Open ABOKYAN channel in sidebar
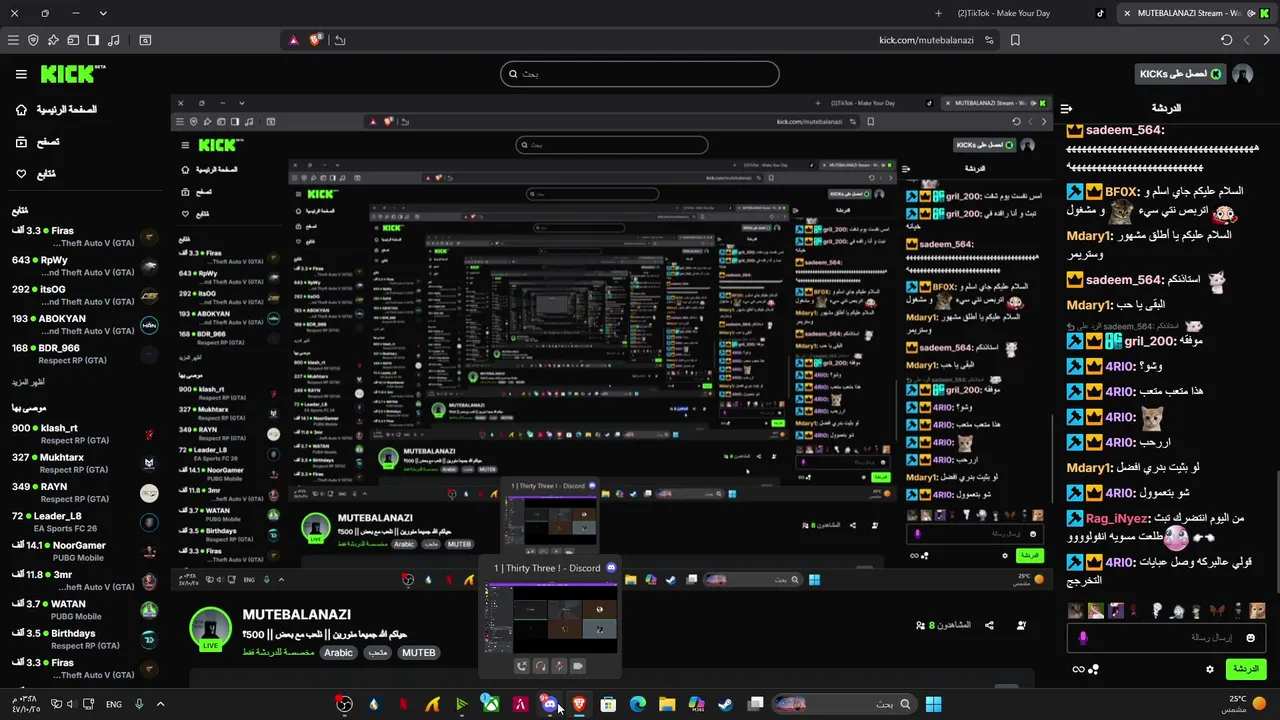Viewport: 1280px width, 720px height. point(85,324)
